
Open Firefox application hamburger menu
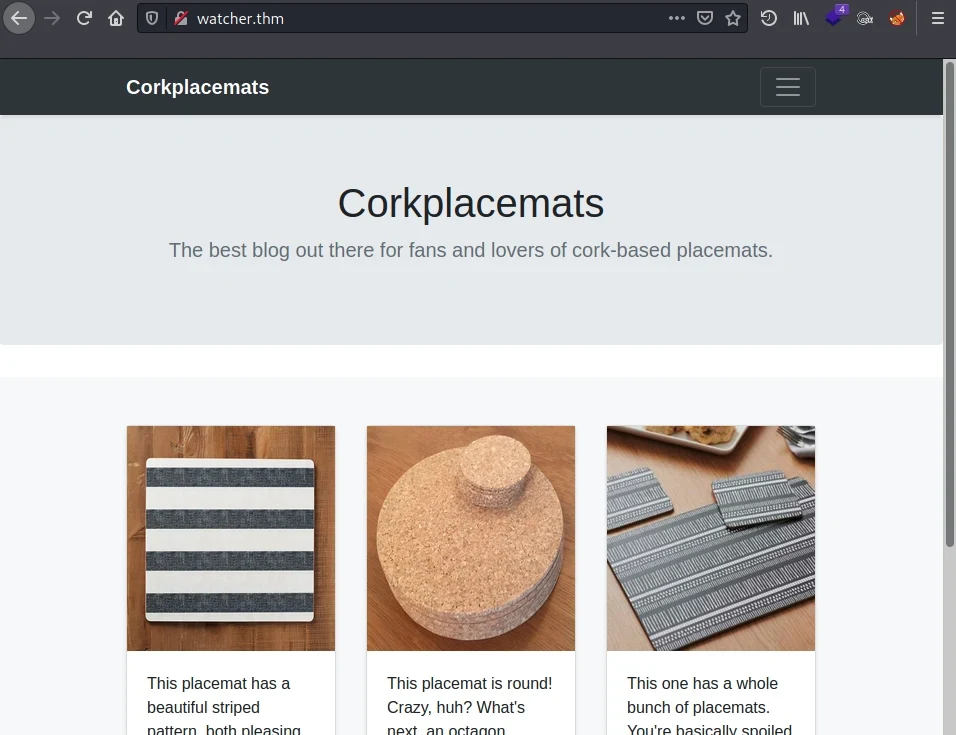(938, 18)
